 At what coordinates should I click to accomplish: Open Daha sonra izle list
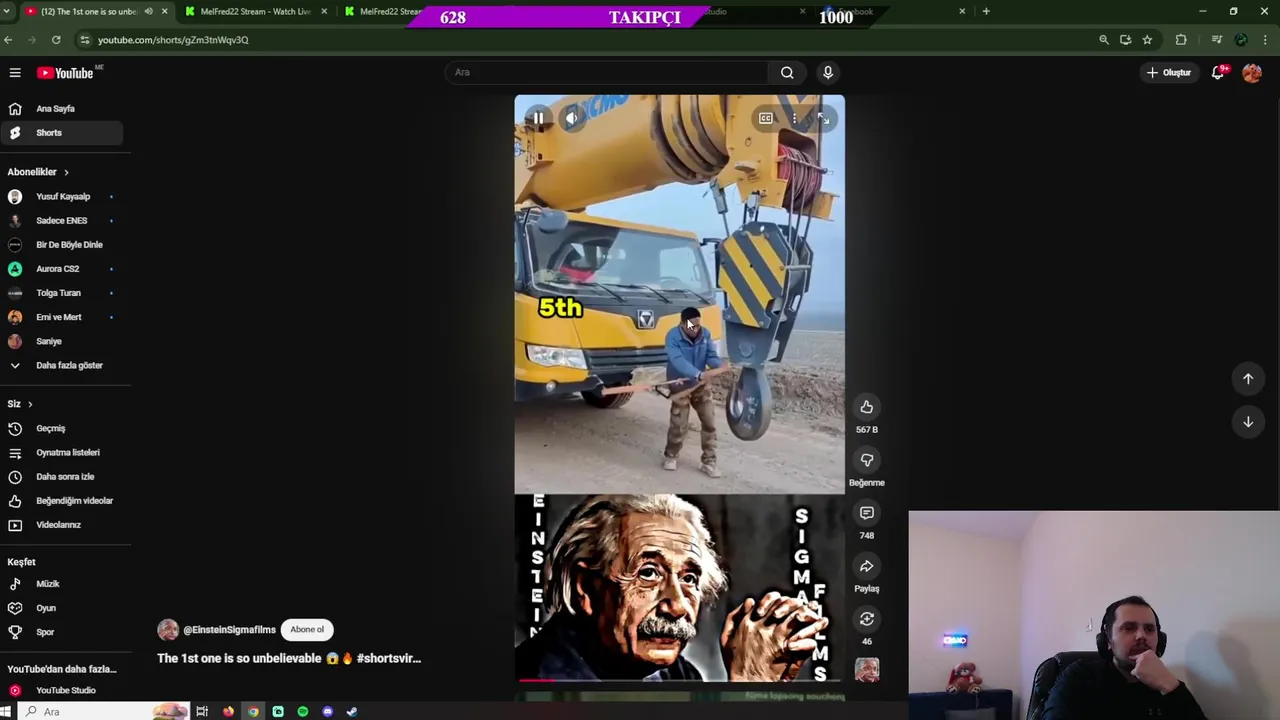click(x=62, y=476)
